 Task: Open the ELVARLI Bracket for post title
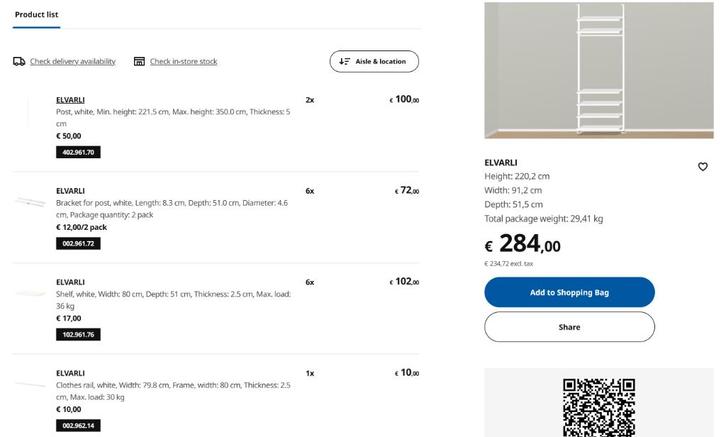[x=70, y=191]
